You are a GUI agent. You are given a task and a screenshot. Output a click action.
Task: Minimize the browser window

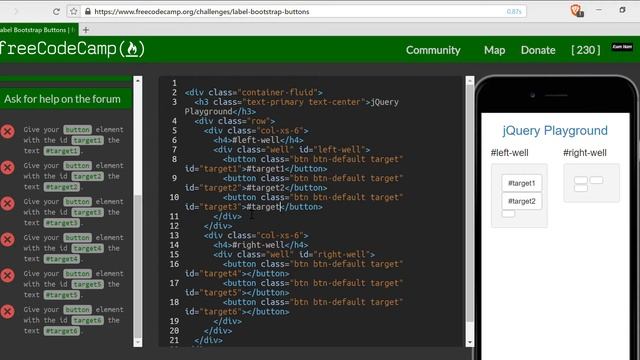[598, 10]
